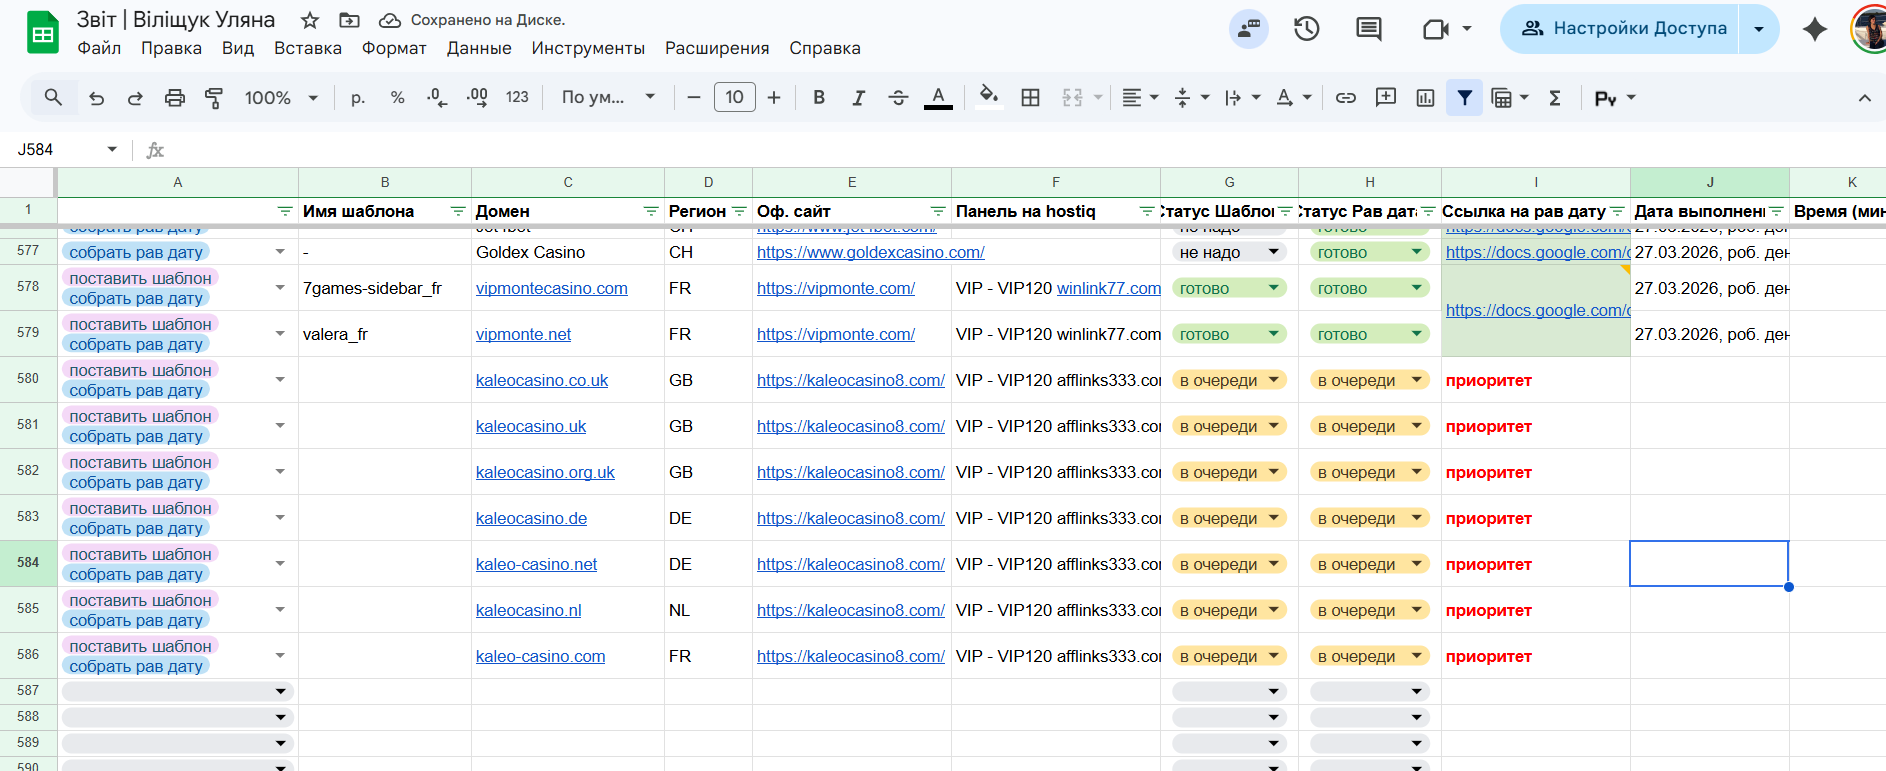Image resolution: width=1886 pixels, height=771 pixels.
Task: Toggle the filter button in toolbar
Action: pyautogui.click(x=1464, y=98)
